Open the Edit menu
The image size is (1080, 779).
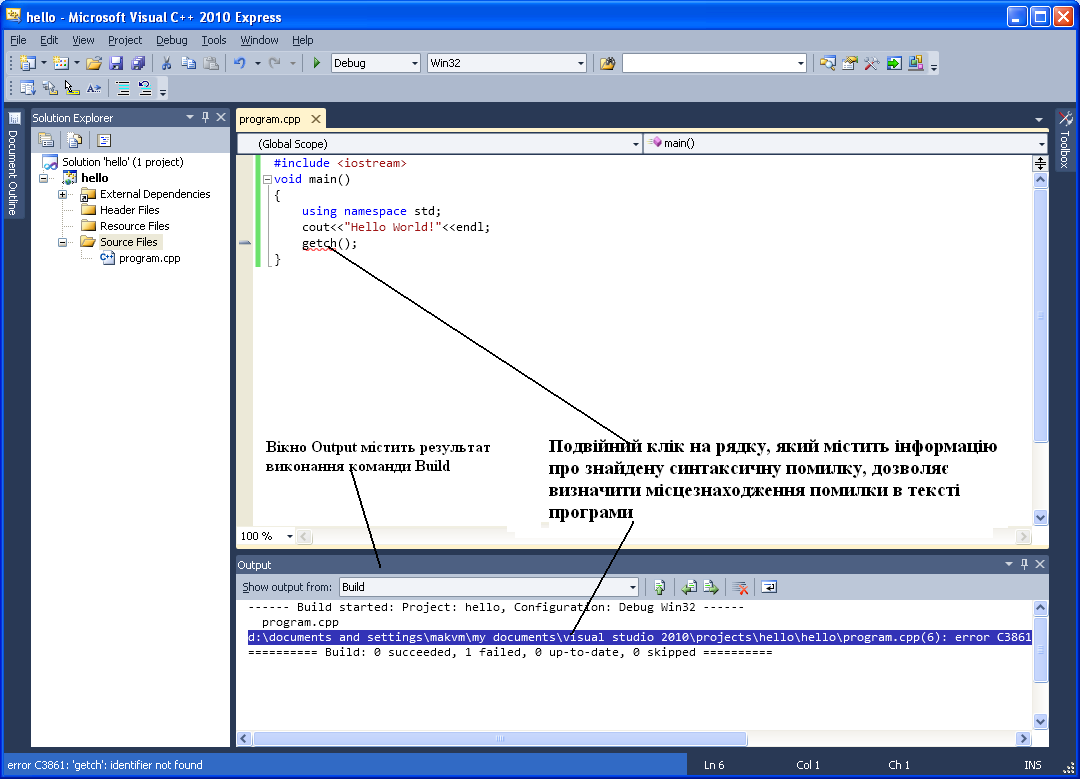(x=49, y=40)
